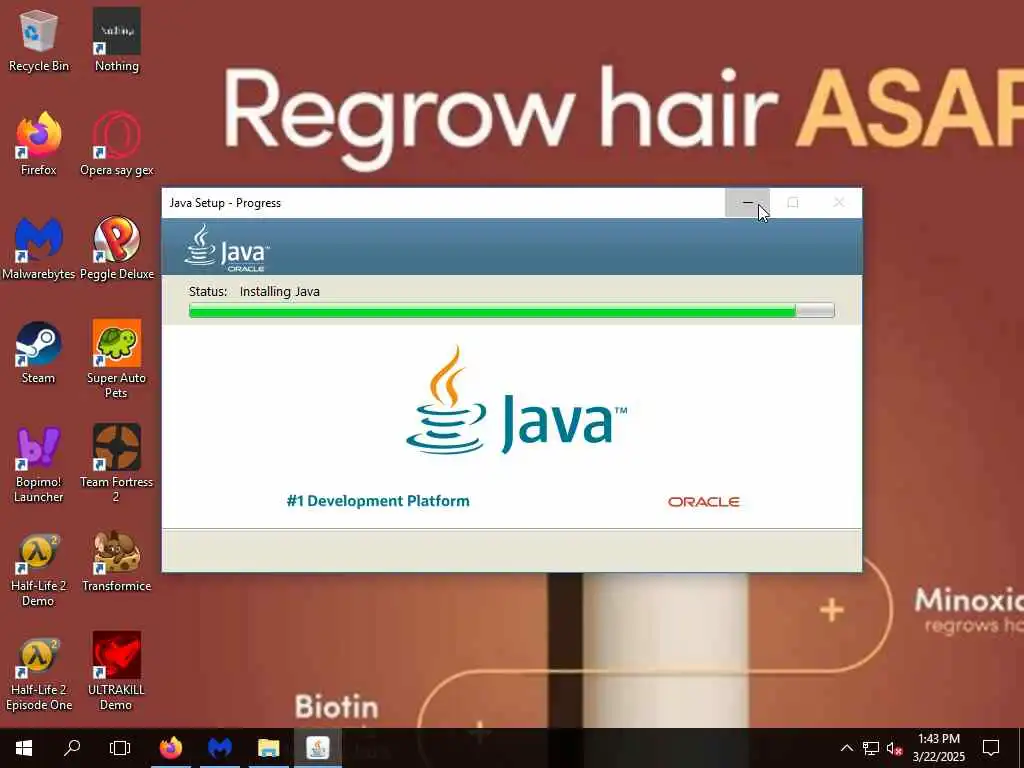Click the '#1 Development Platform' text

tap(378, 501)
